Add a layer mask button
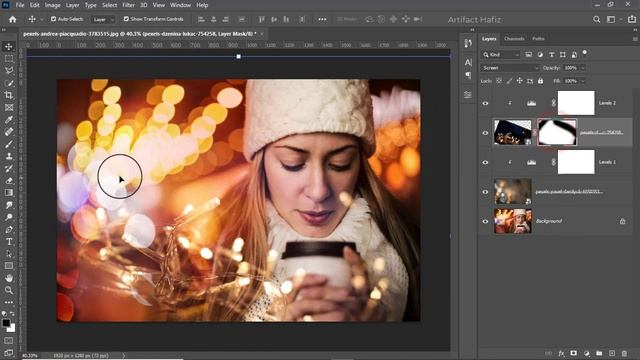The width and height of the screenshot is (640, 360). click(574, 353)
